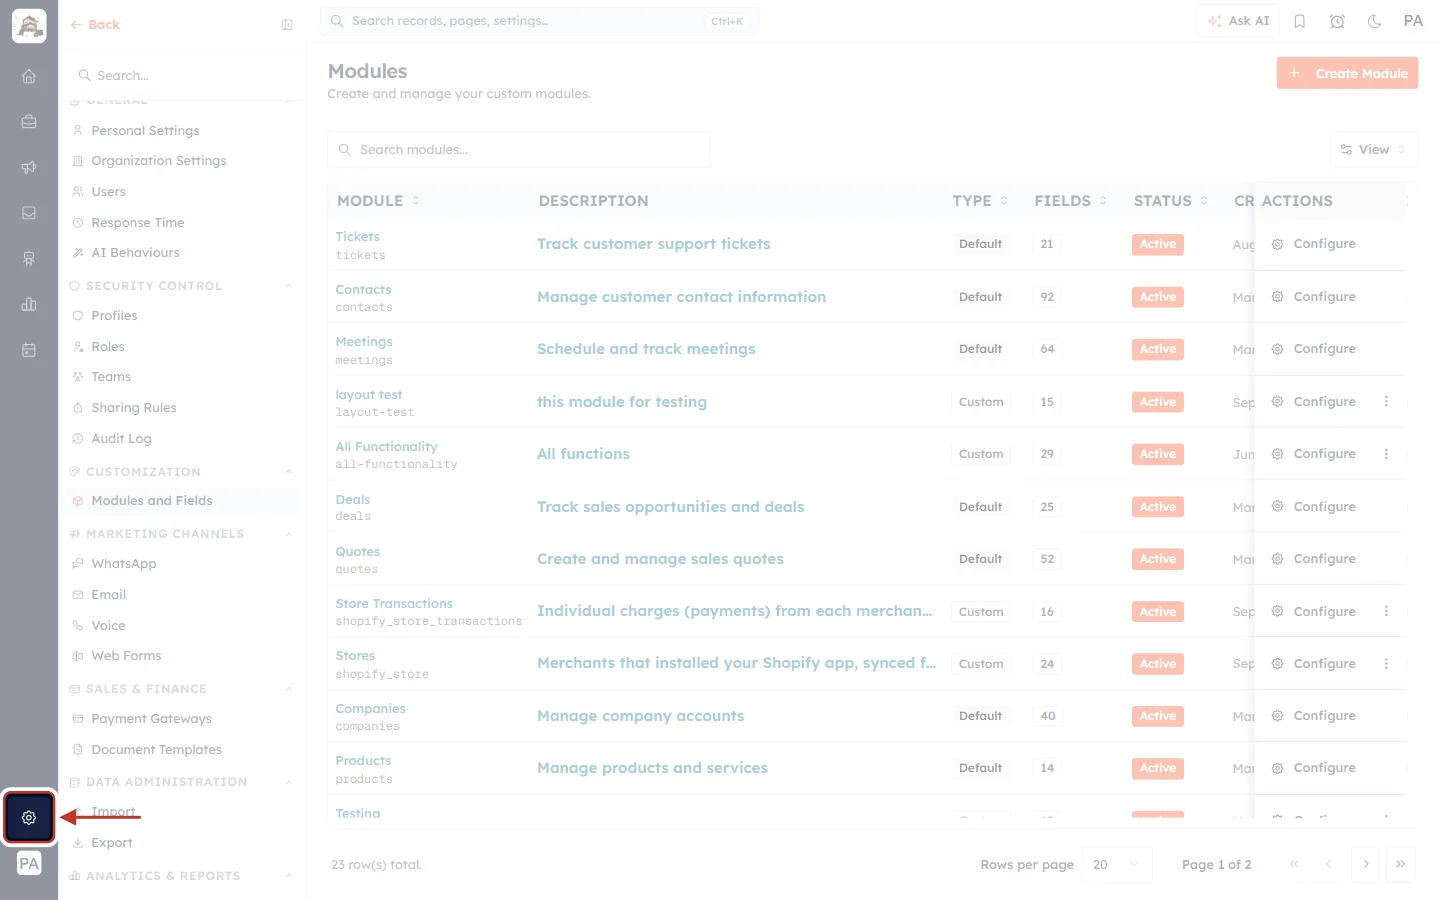Open the settings gear in left rail

tap(29, 818)
